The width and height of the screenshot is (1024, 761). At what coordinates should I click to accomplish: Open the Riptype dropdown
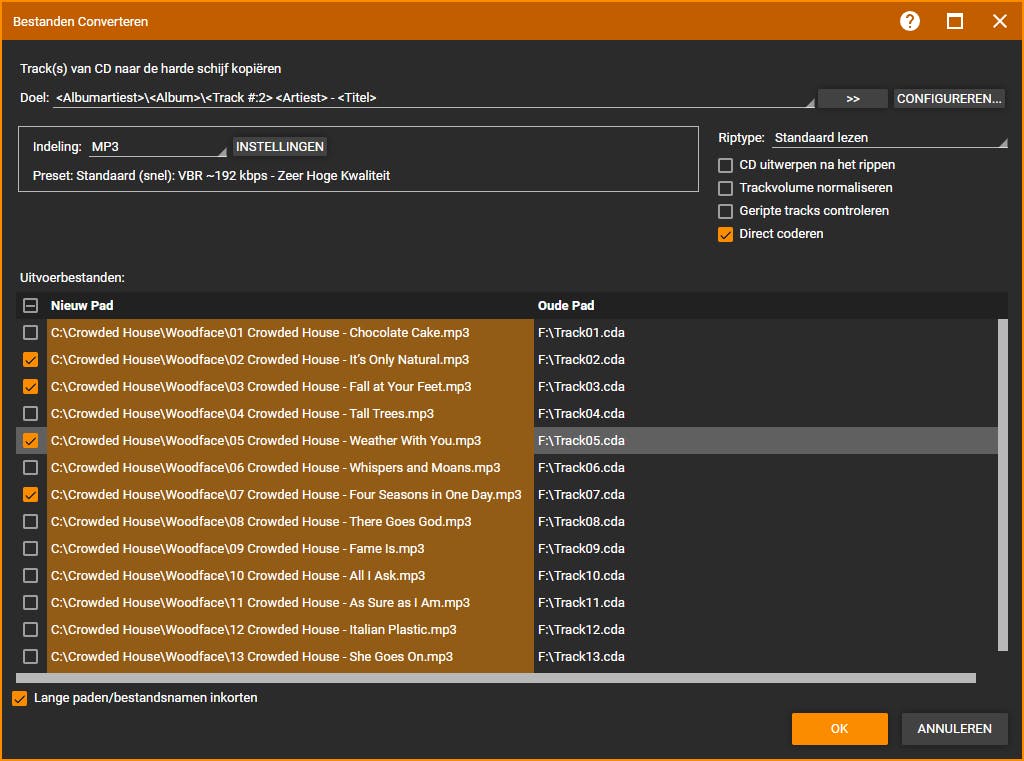click(889, 138)
